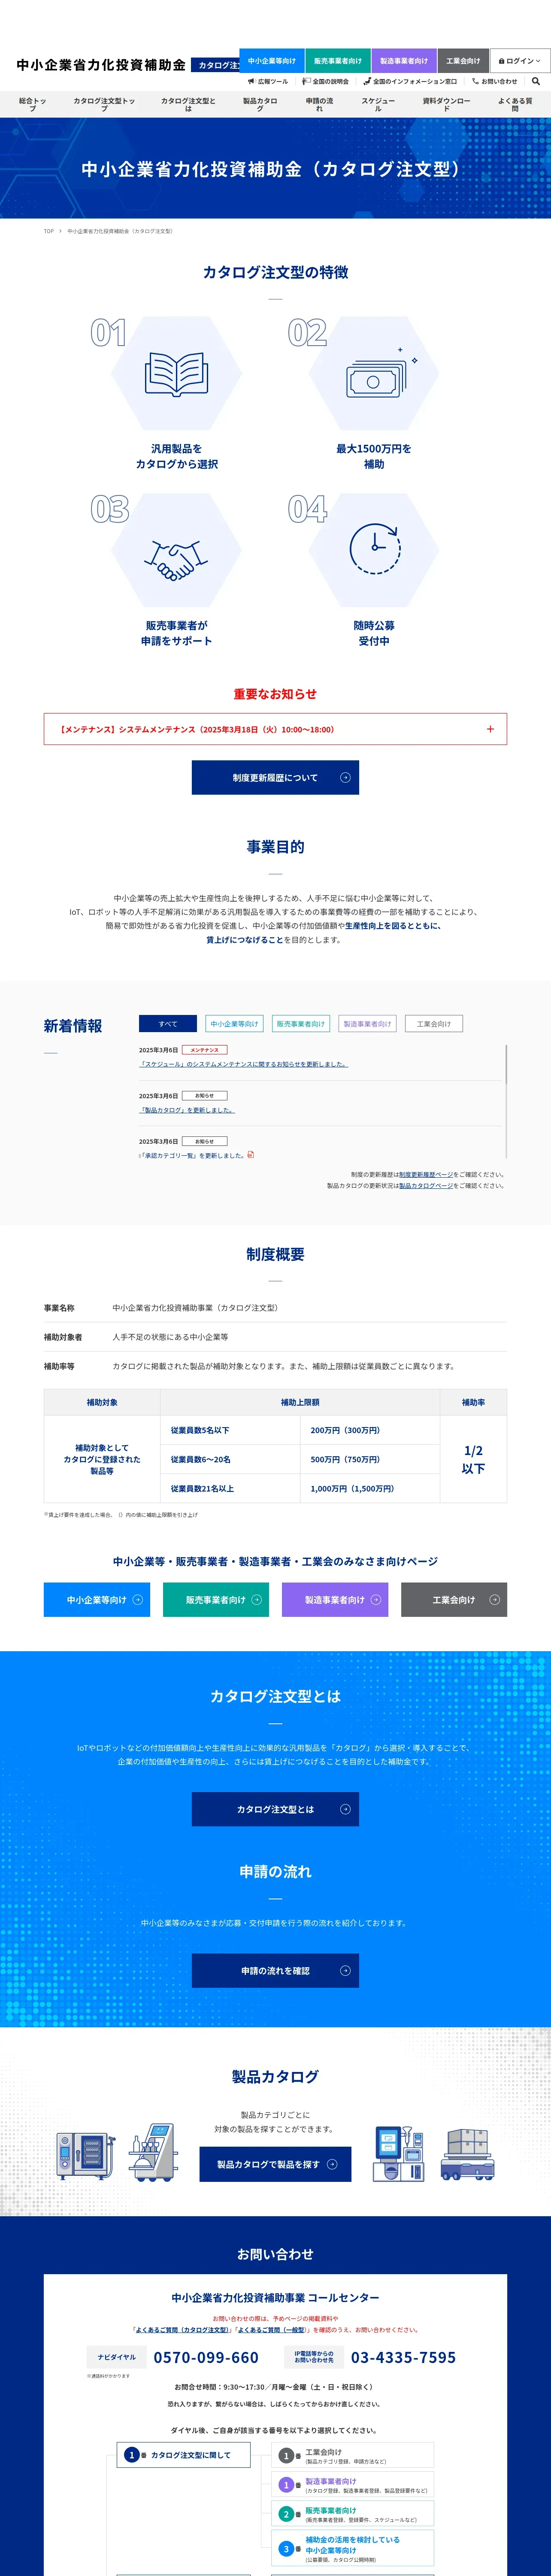
Task: Click phone number 0570-099-660
Action: click(206, 2357)
